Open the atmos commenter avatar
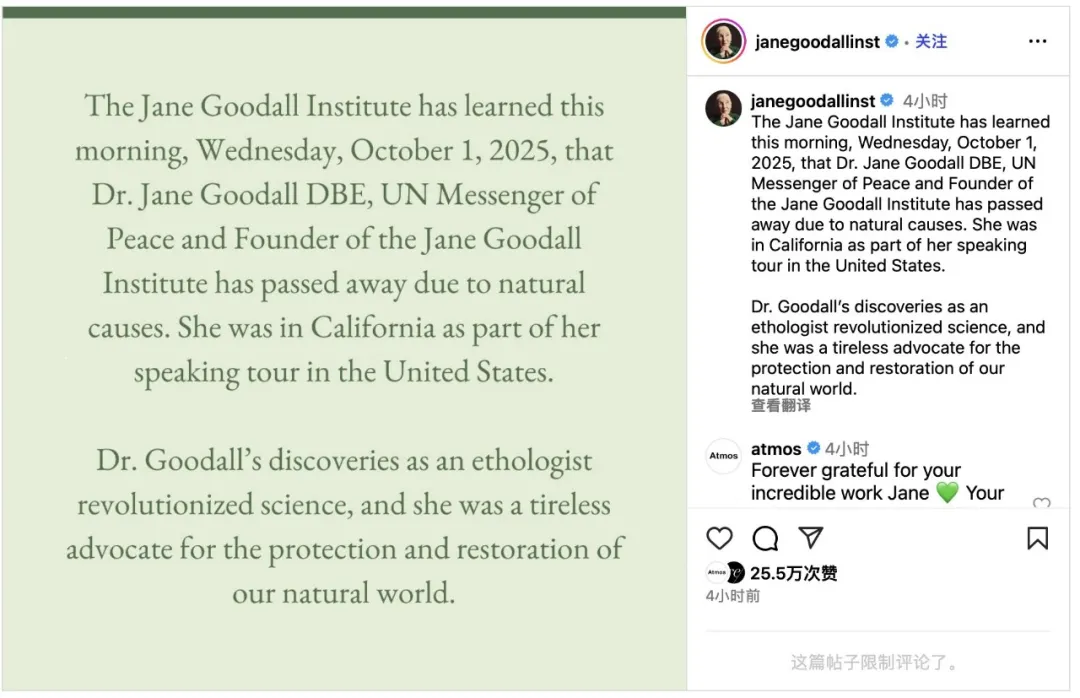 [x=723, y=455]
